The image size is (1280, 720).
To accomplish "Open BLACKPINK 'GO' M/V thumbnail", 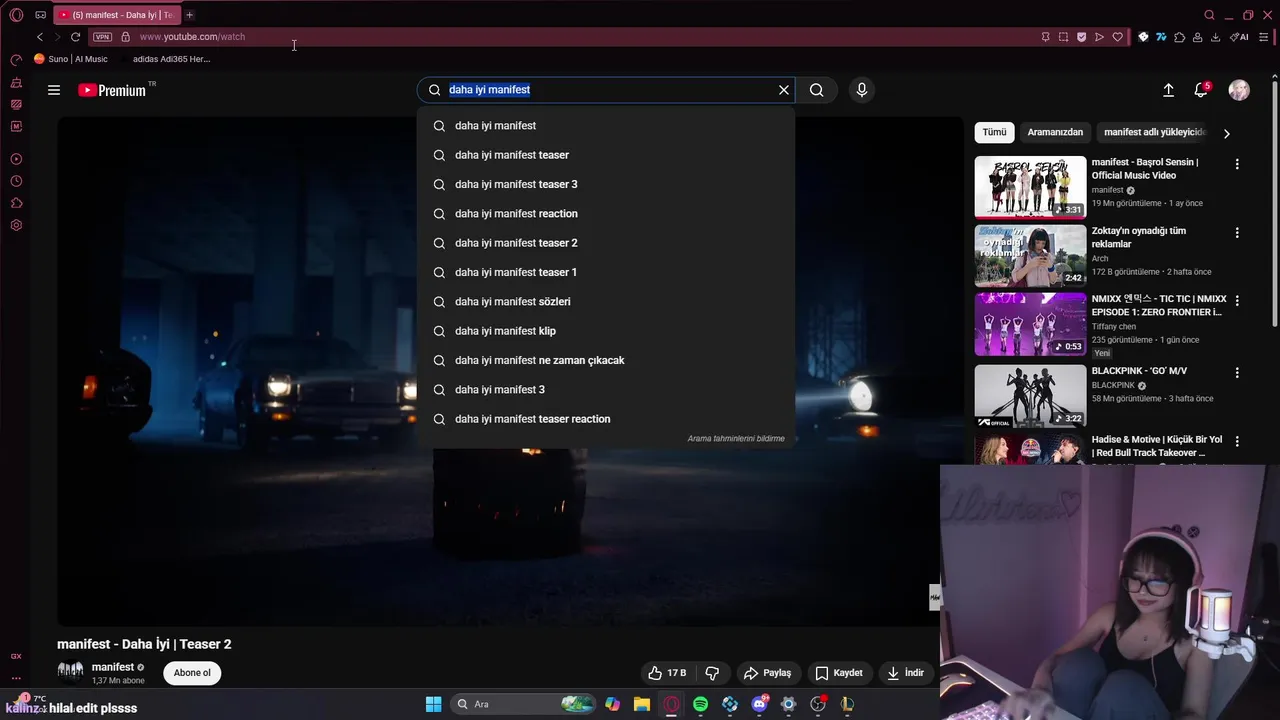I will [1030, 395].
